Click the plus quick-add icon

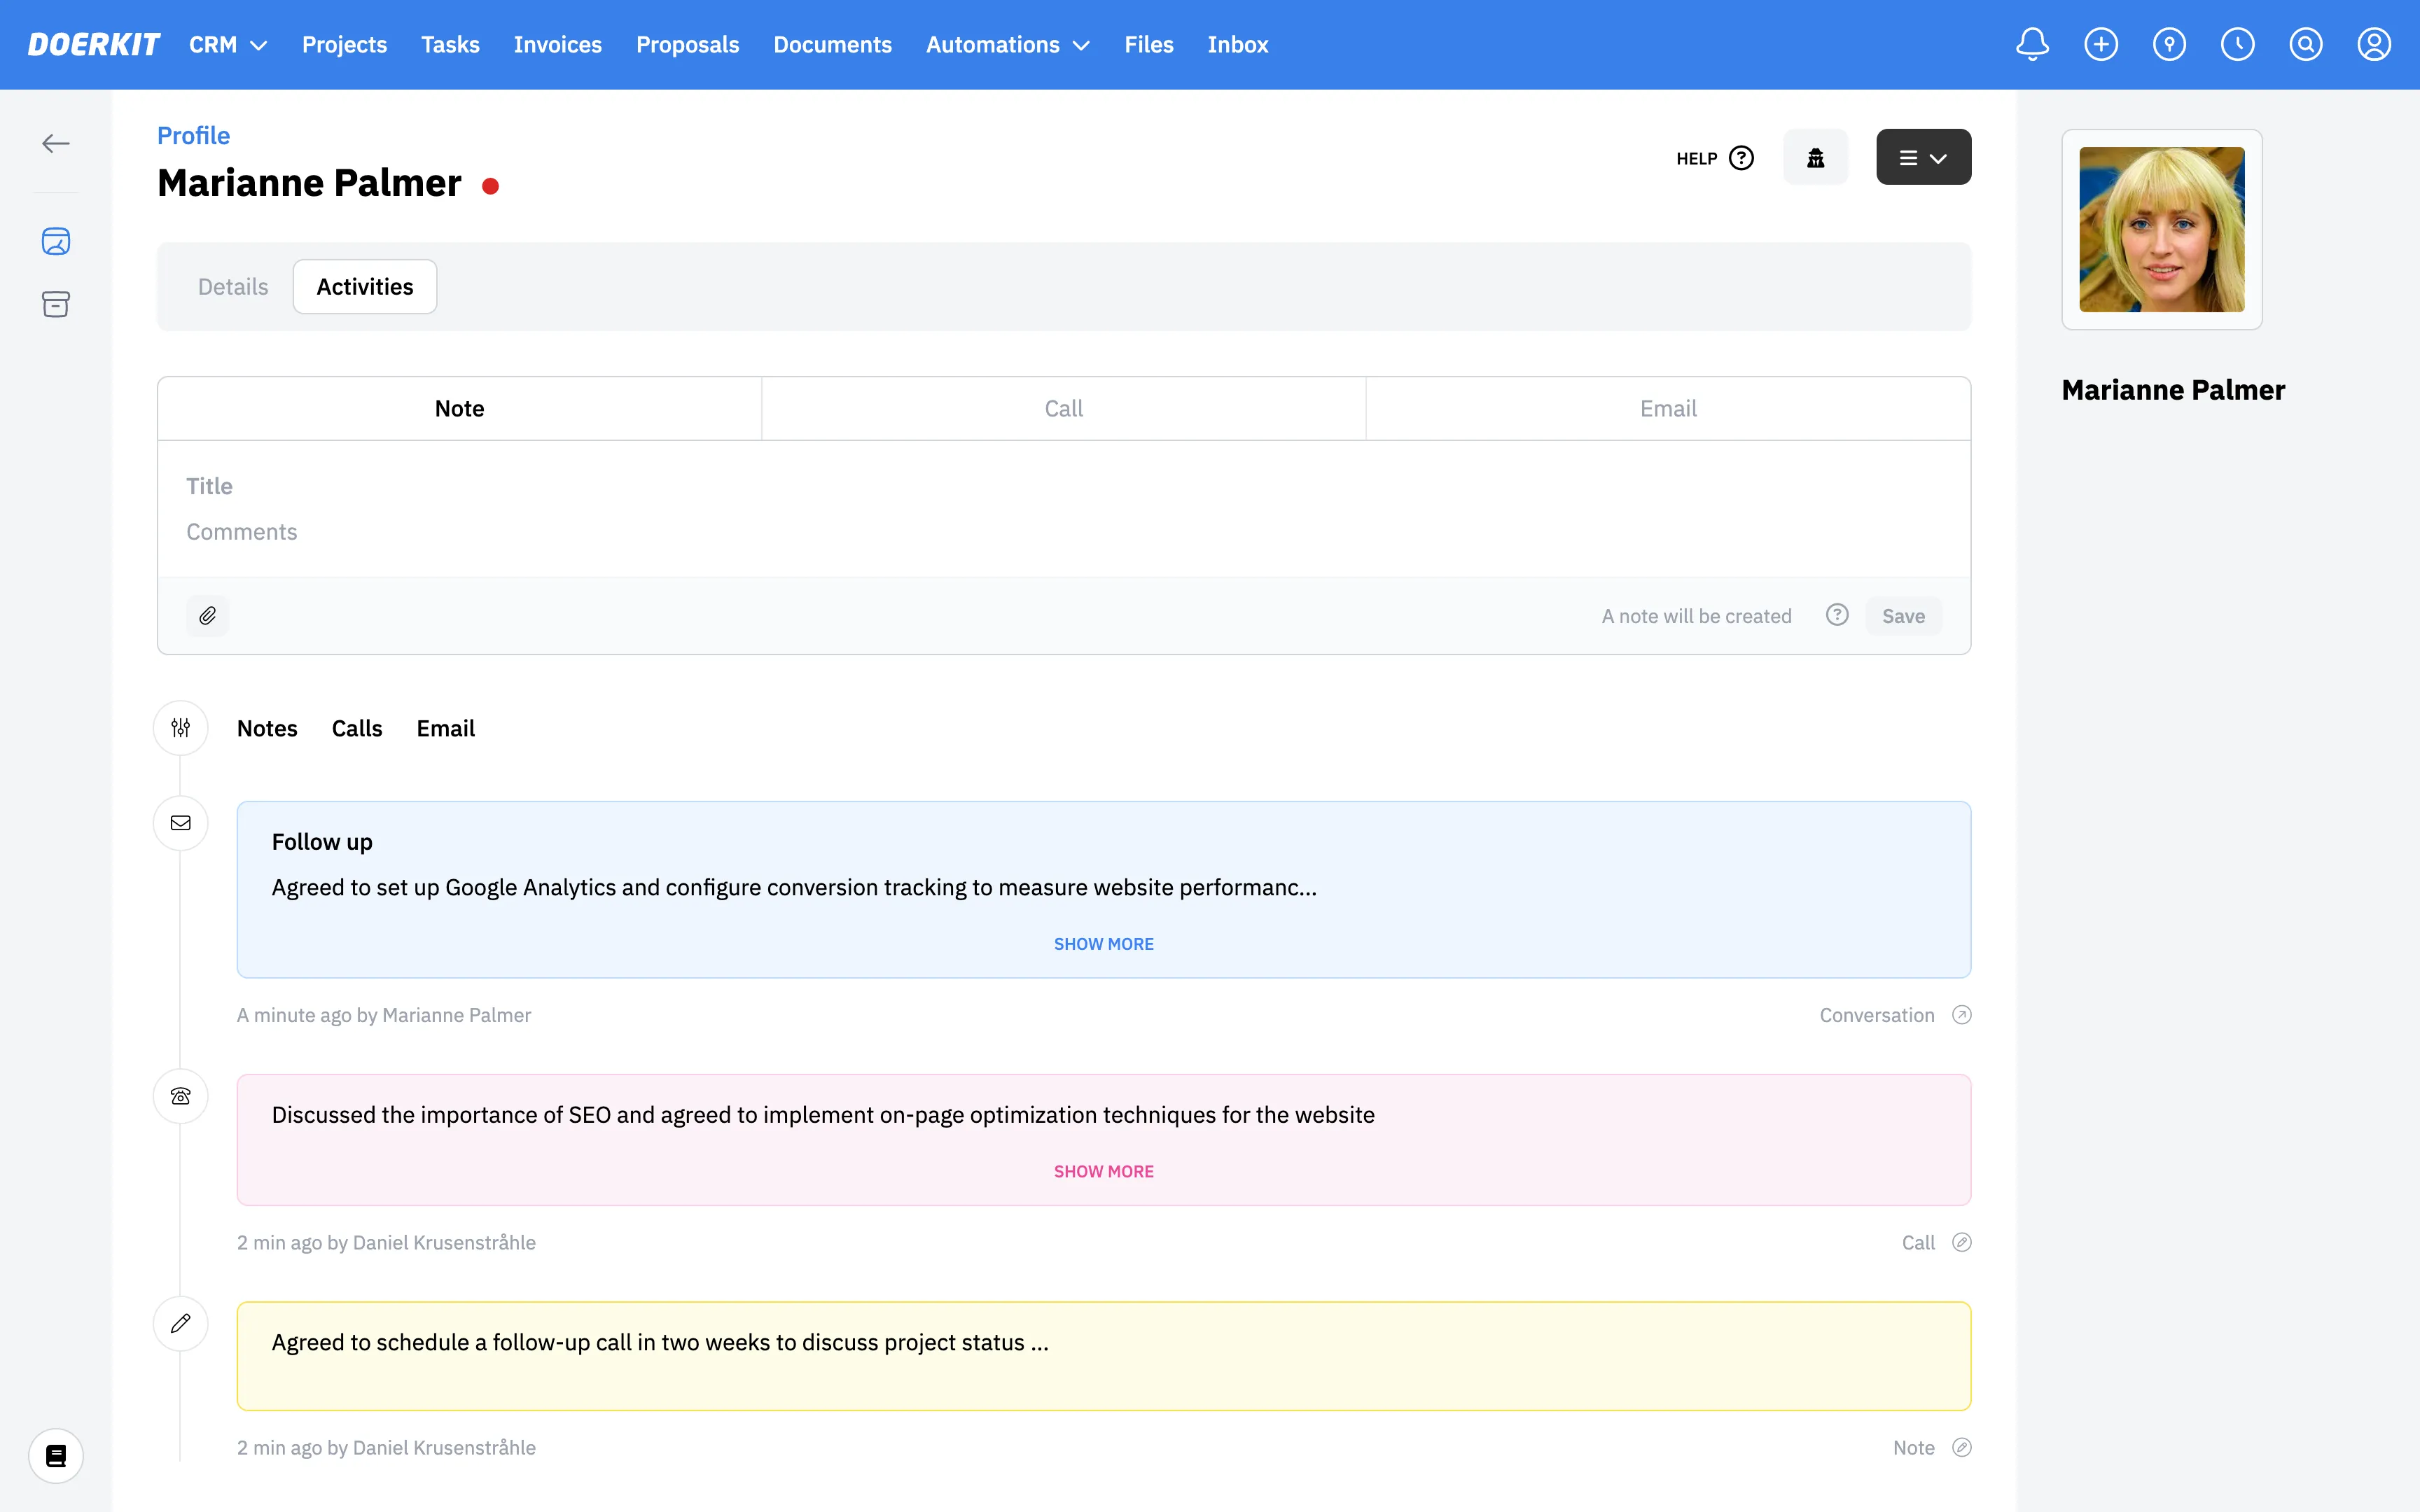(2101, 45)
